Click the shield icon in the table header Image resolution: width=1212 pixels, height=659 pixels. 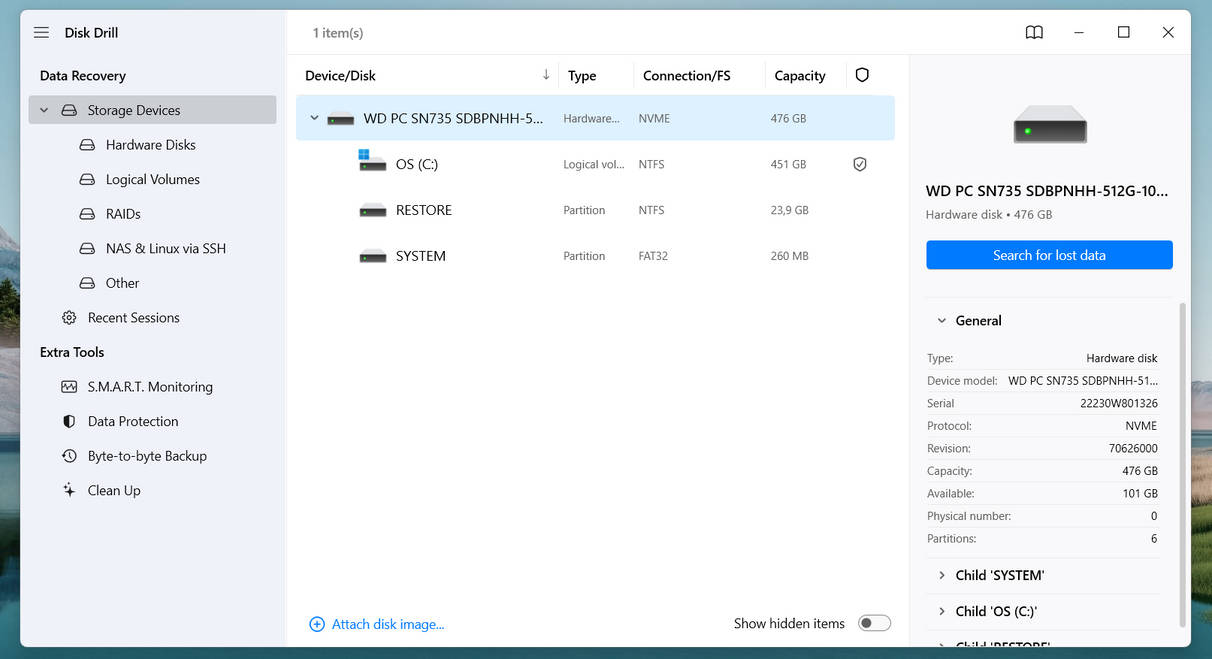(x=862, y=75)
